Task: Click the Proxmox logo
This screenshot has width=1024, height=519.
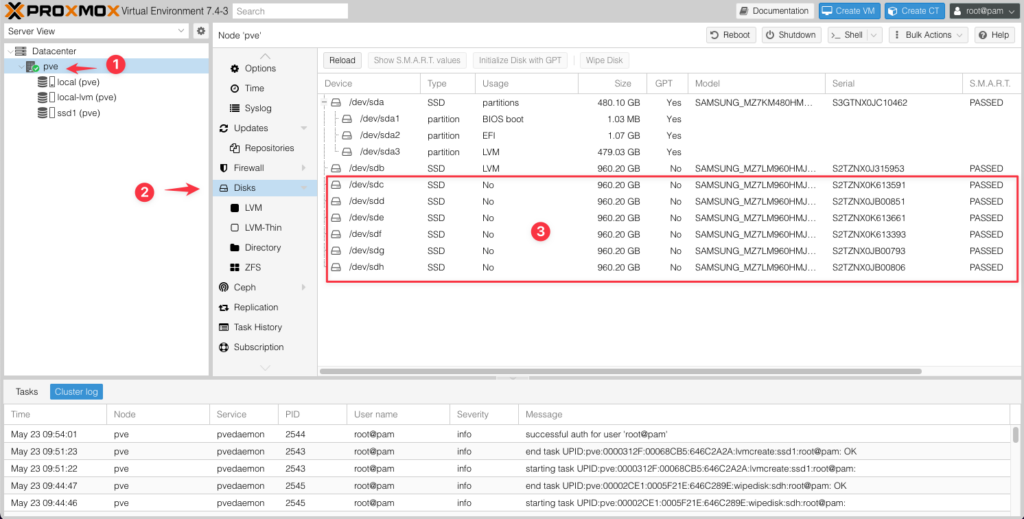Action: (62, 10)
